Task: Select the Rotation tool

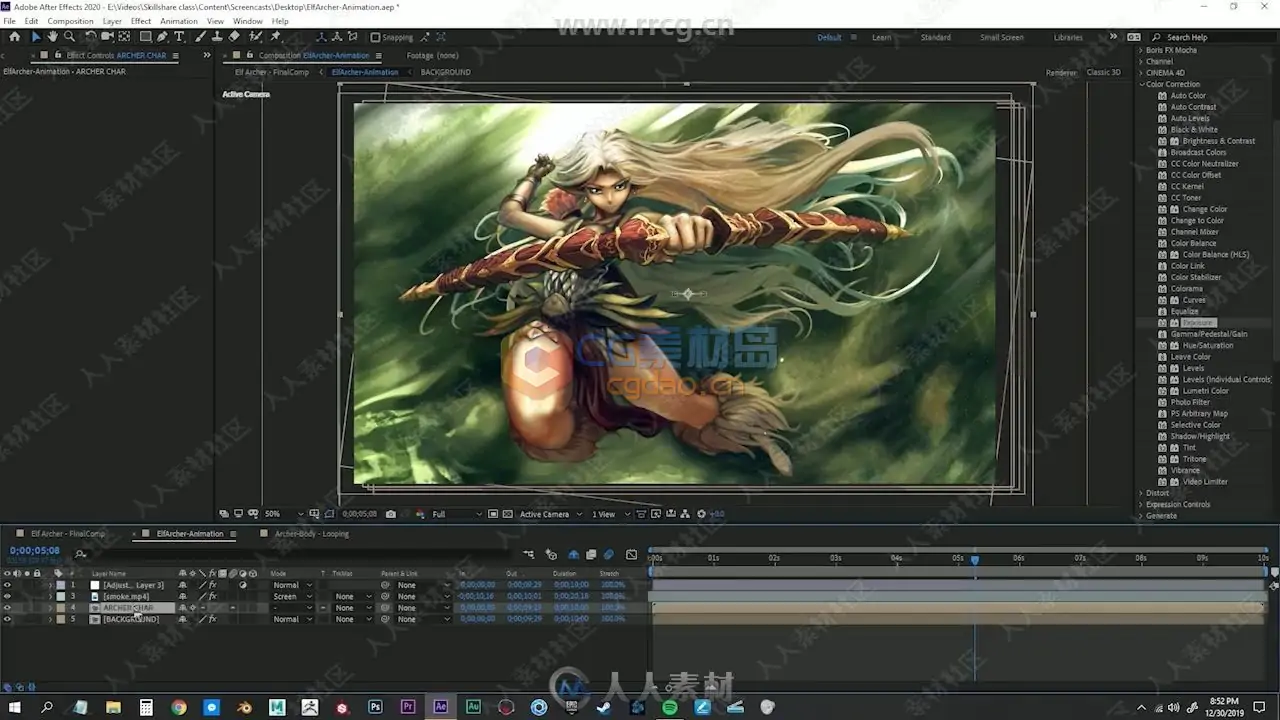Action: [91, 37]
